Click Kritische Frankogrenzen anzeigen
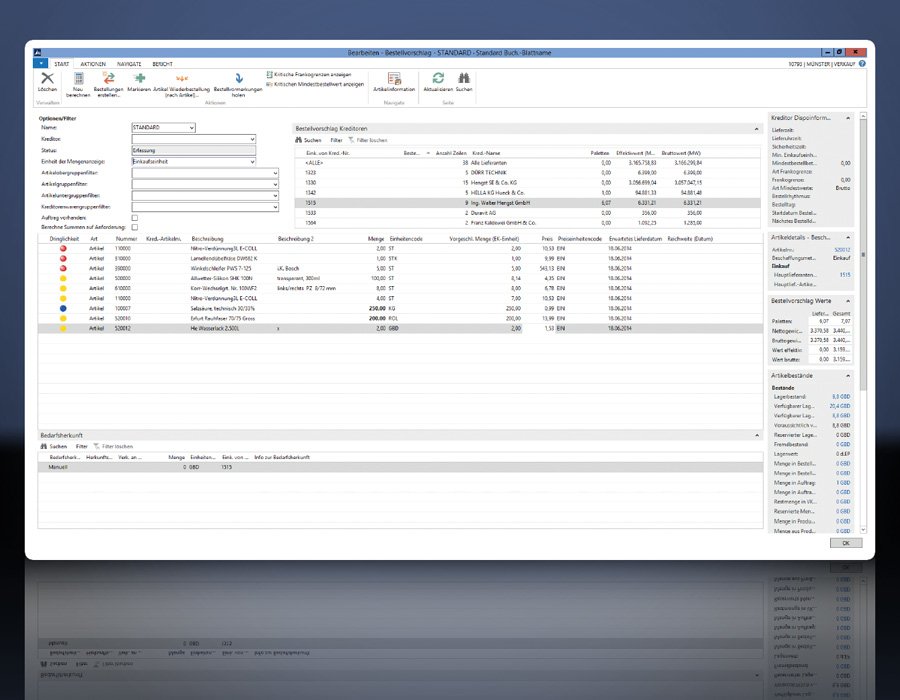The height and width of the screenshot is (700, 900). tap(312, 74)
